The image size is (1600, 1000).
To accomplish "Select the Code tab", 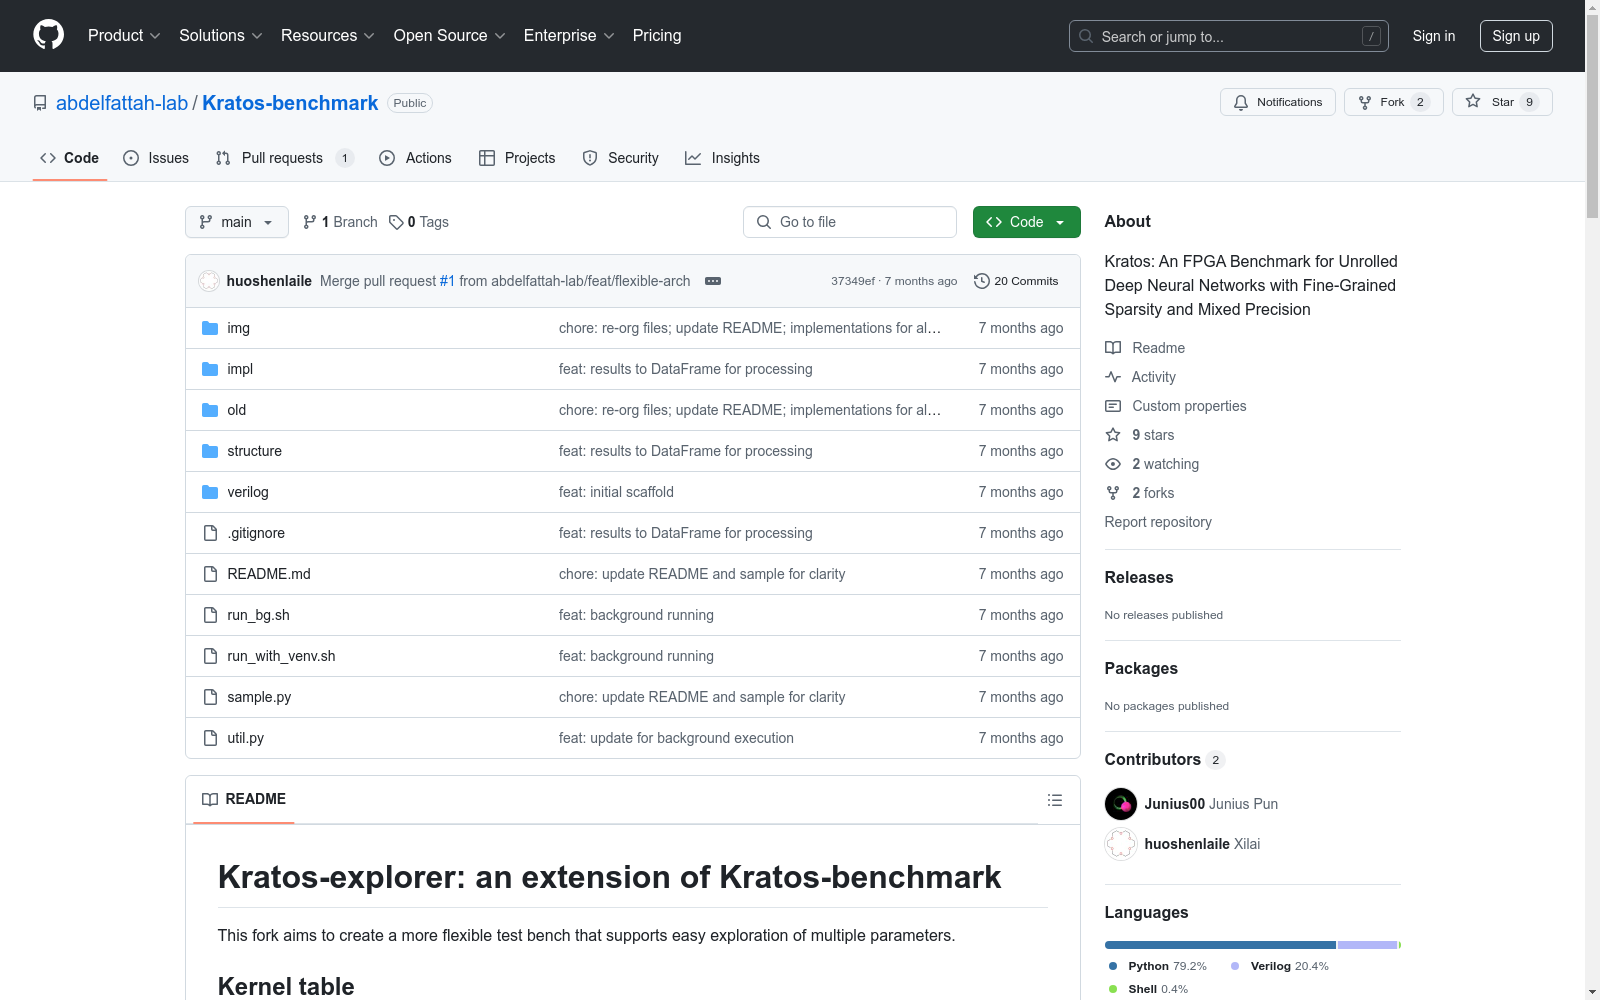I will point(69,158).
